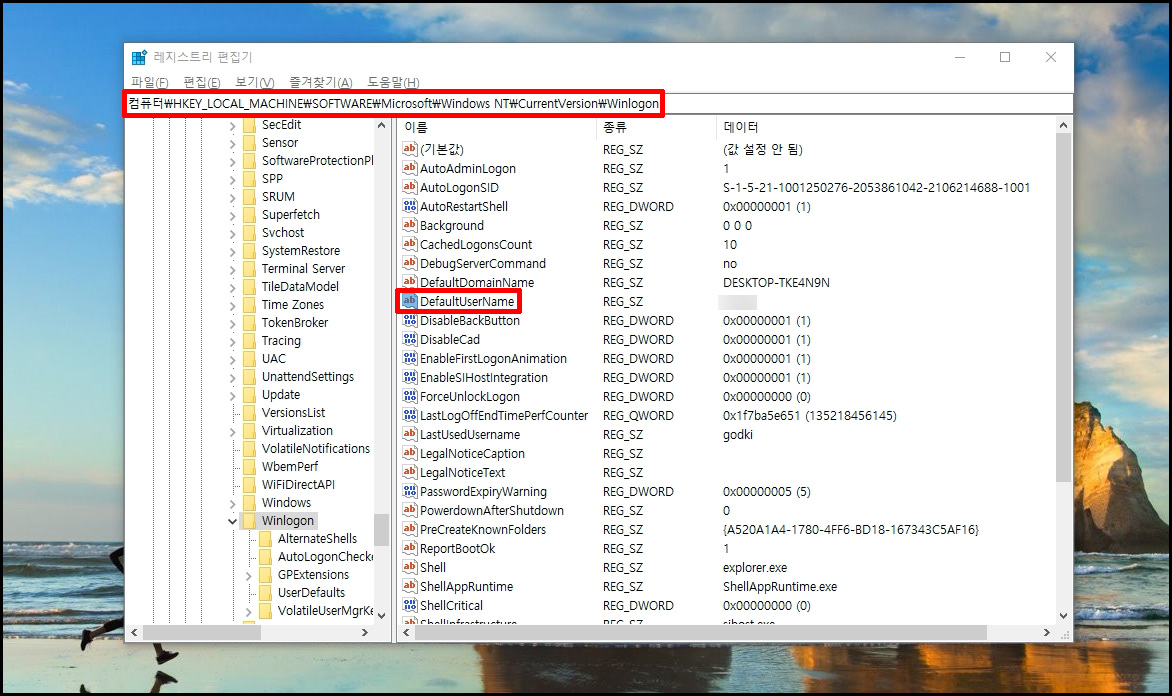
Task: Click the folder icon of Terminal Server key
Action: [250, 268]
